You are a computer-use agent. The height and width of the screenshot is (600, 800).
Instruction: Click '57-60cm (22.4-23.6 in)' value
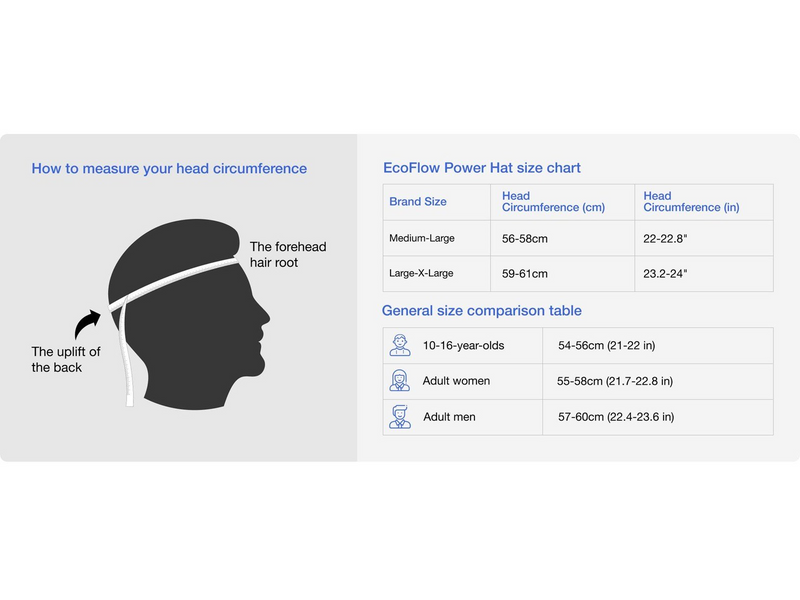(x=616, y=417)
